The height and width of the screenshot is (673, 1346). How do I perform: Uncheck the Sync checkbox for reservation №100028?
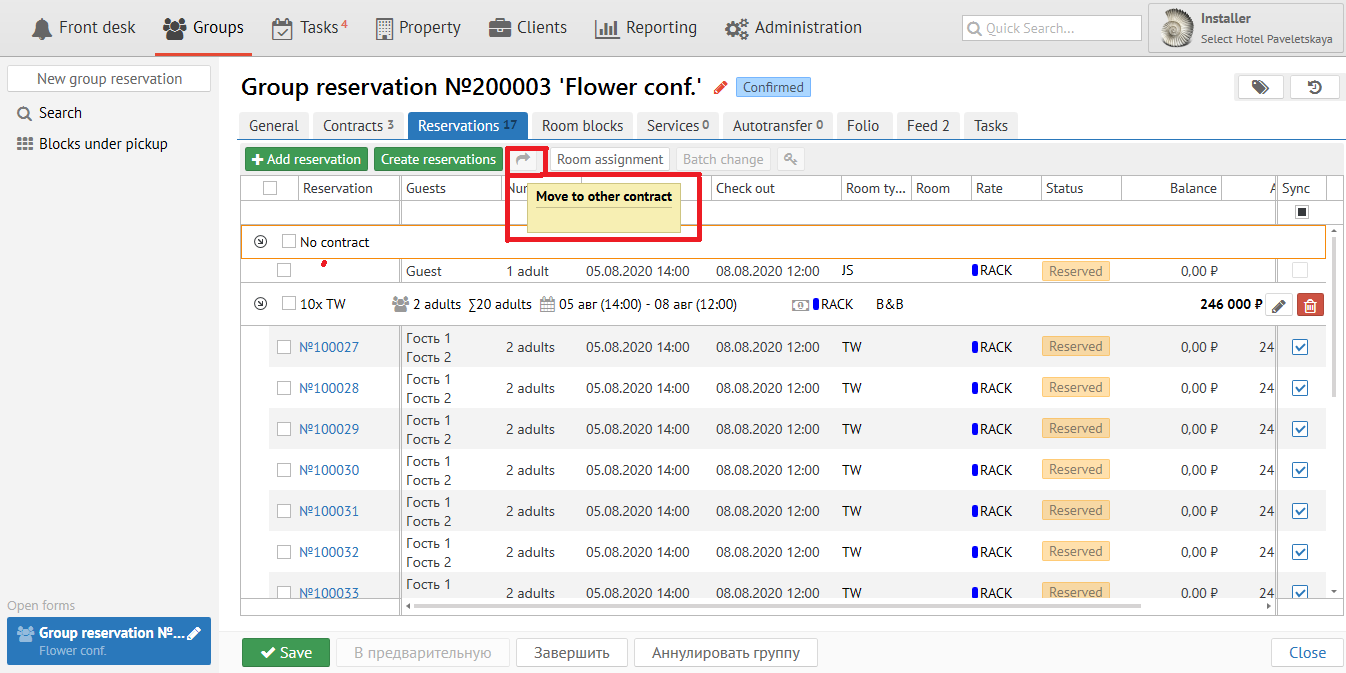coord(1300,388)
